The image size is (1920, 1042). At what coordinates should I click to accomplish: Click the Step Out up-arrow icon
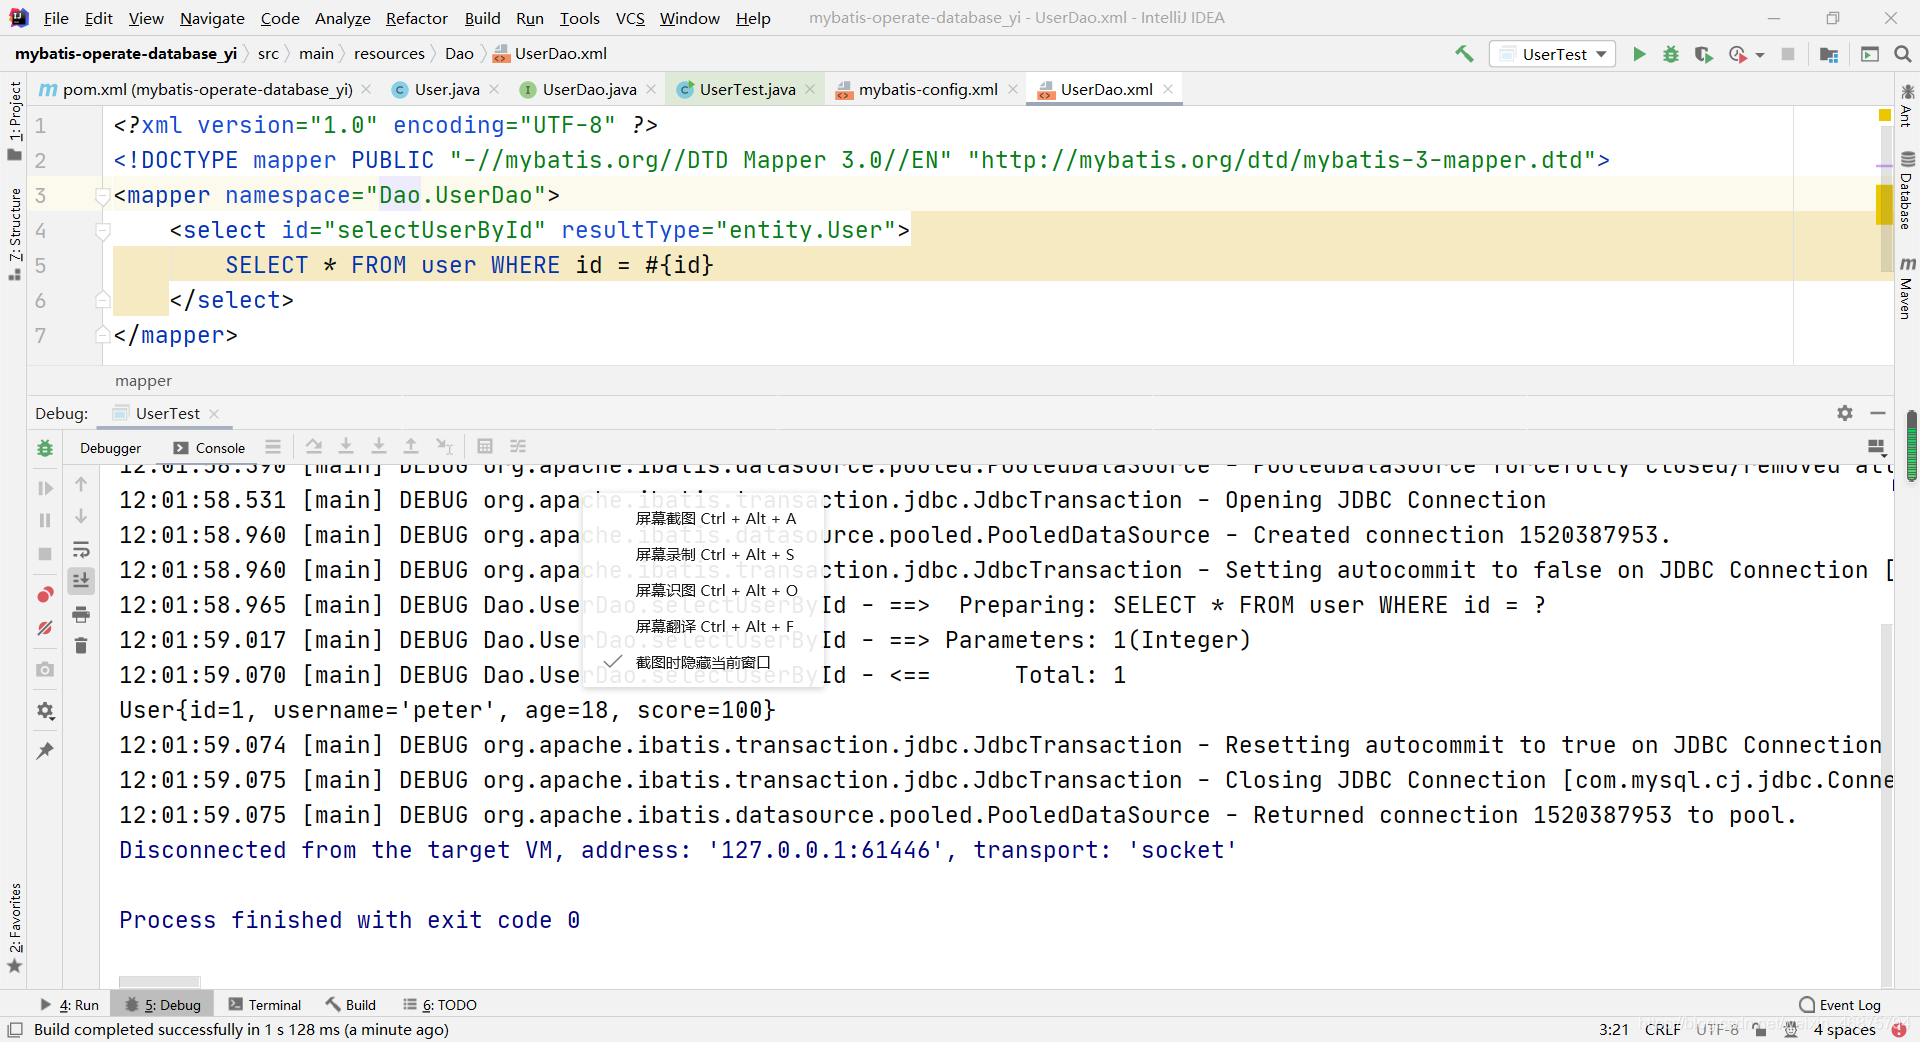tap(411, 446)
